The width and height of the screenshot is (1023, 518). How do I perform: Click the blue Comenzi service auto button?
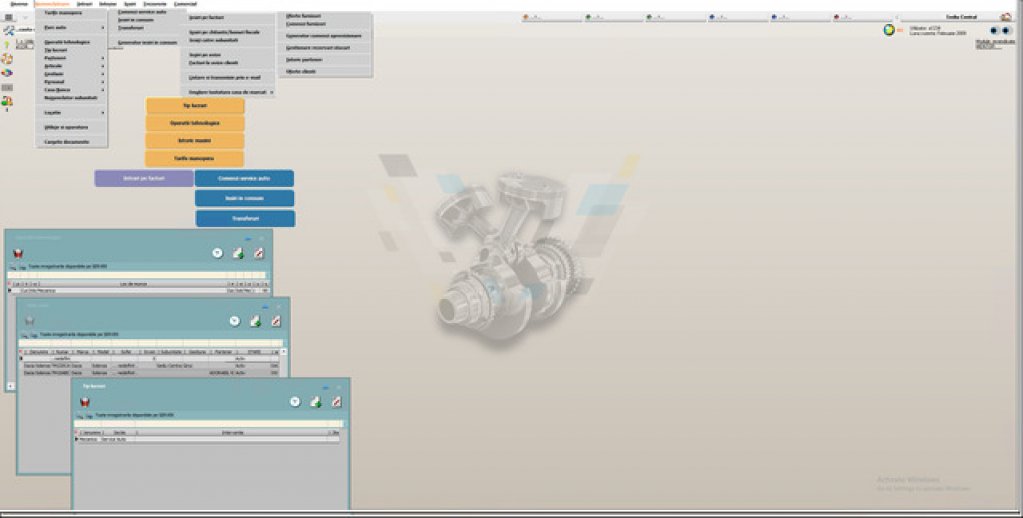pos(244,178)
